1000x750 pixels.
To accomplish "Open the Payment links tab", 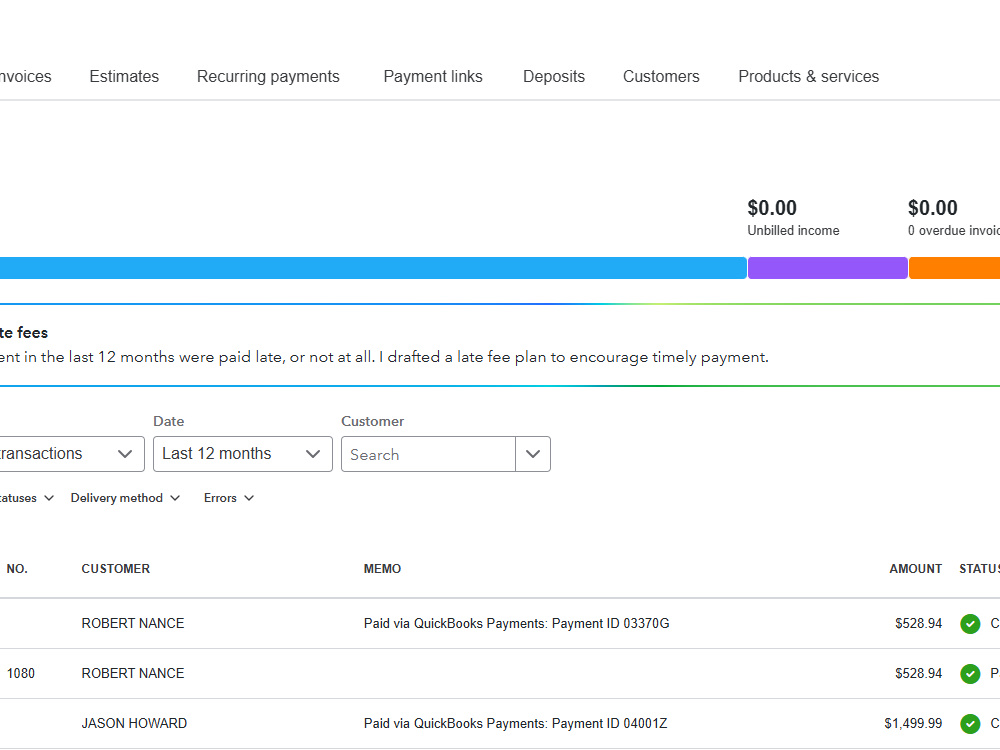I will pos(433,77).
